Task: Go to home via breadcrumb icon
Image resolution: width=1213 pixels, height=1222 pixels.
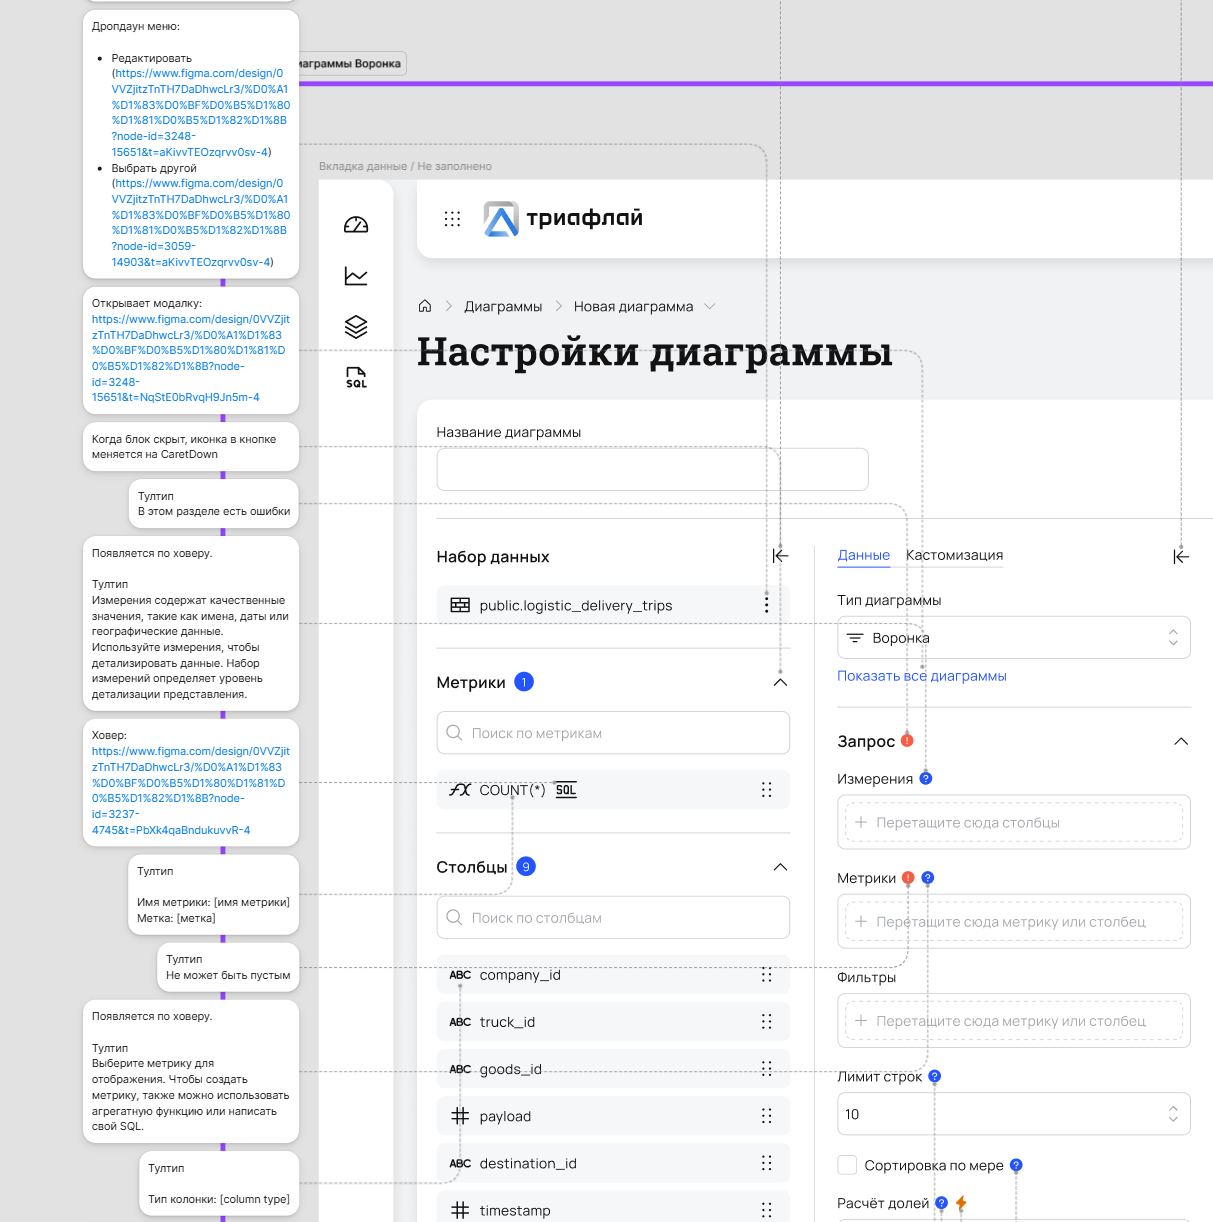Action: [425, 306]
